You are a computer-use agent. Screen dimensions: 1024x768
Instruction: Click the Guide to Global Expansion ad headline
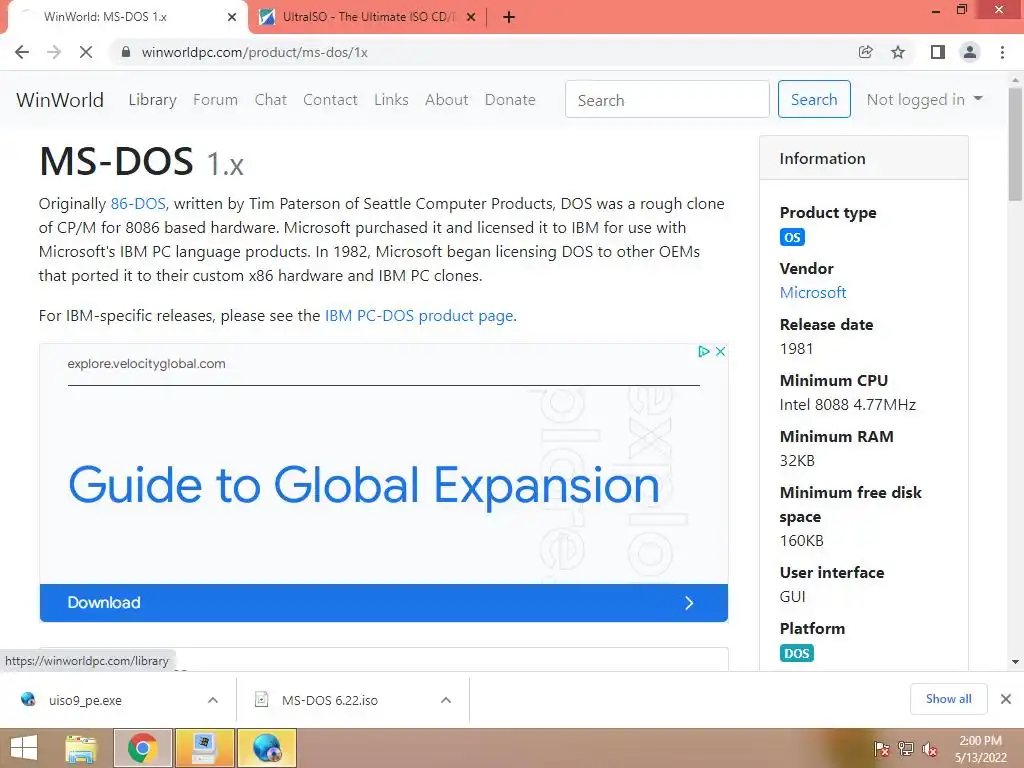point(364,485)
